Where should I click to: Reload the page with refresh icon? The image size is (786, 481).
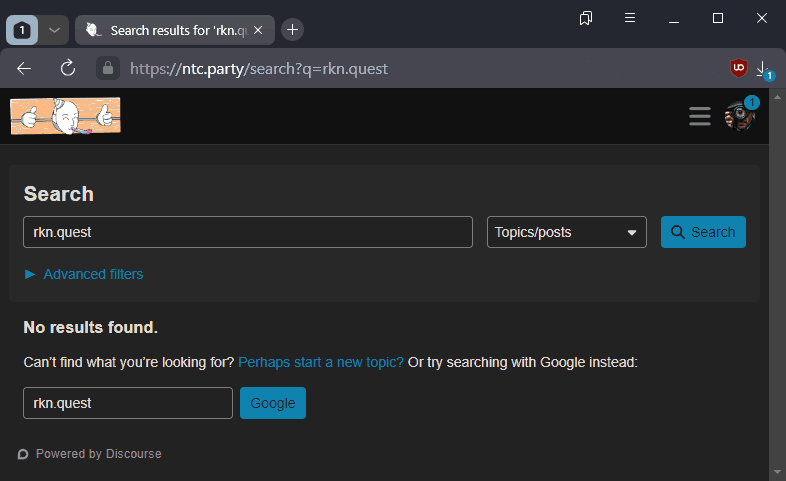[x=68, y=69]
